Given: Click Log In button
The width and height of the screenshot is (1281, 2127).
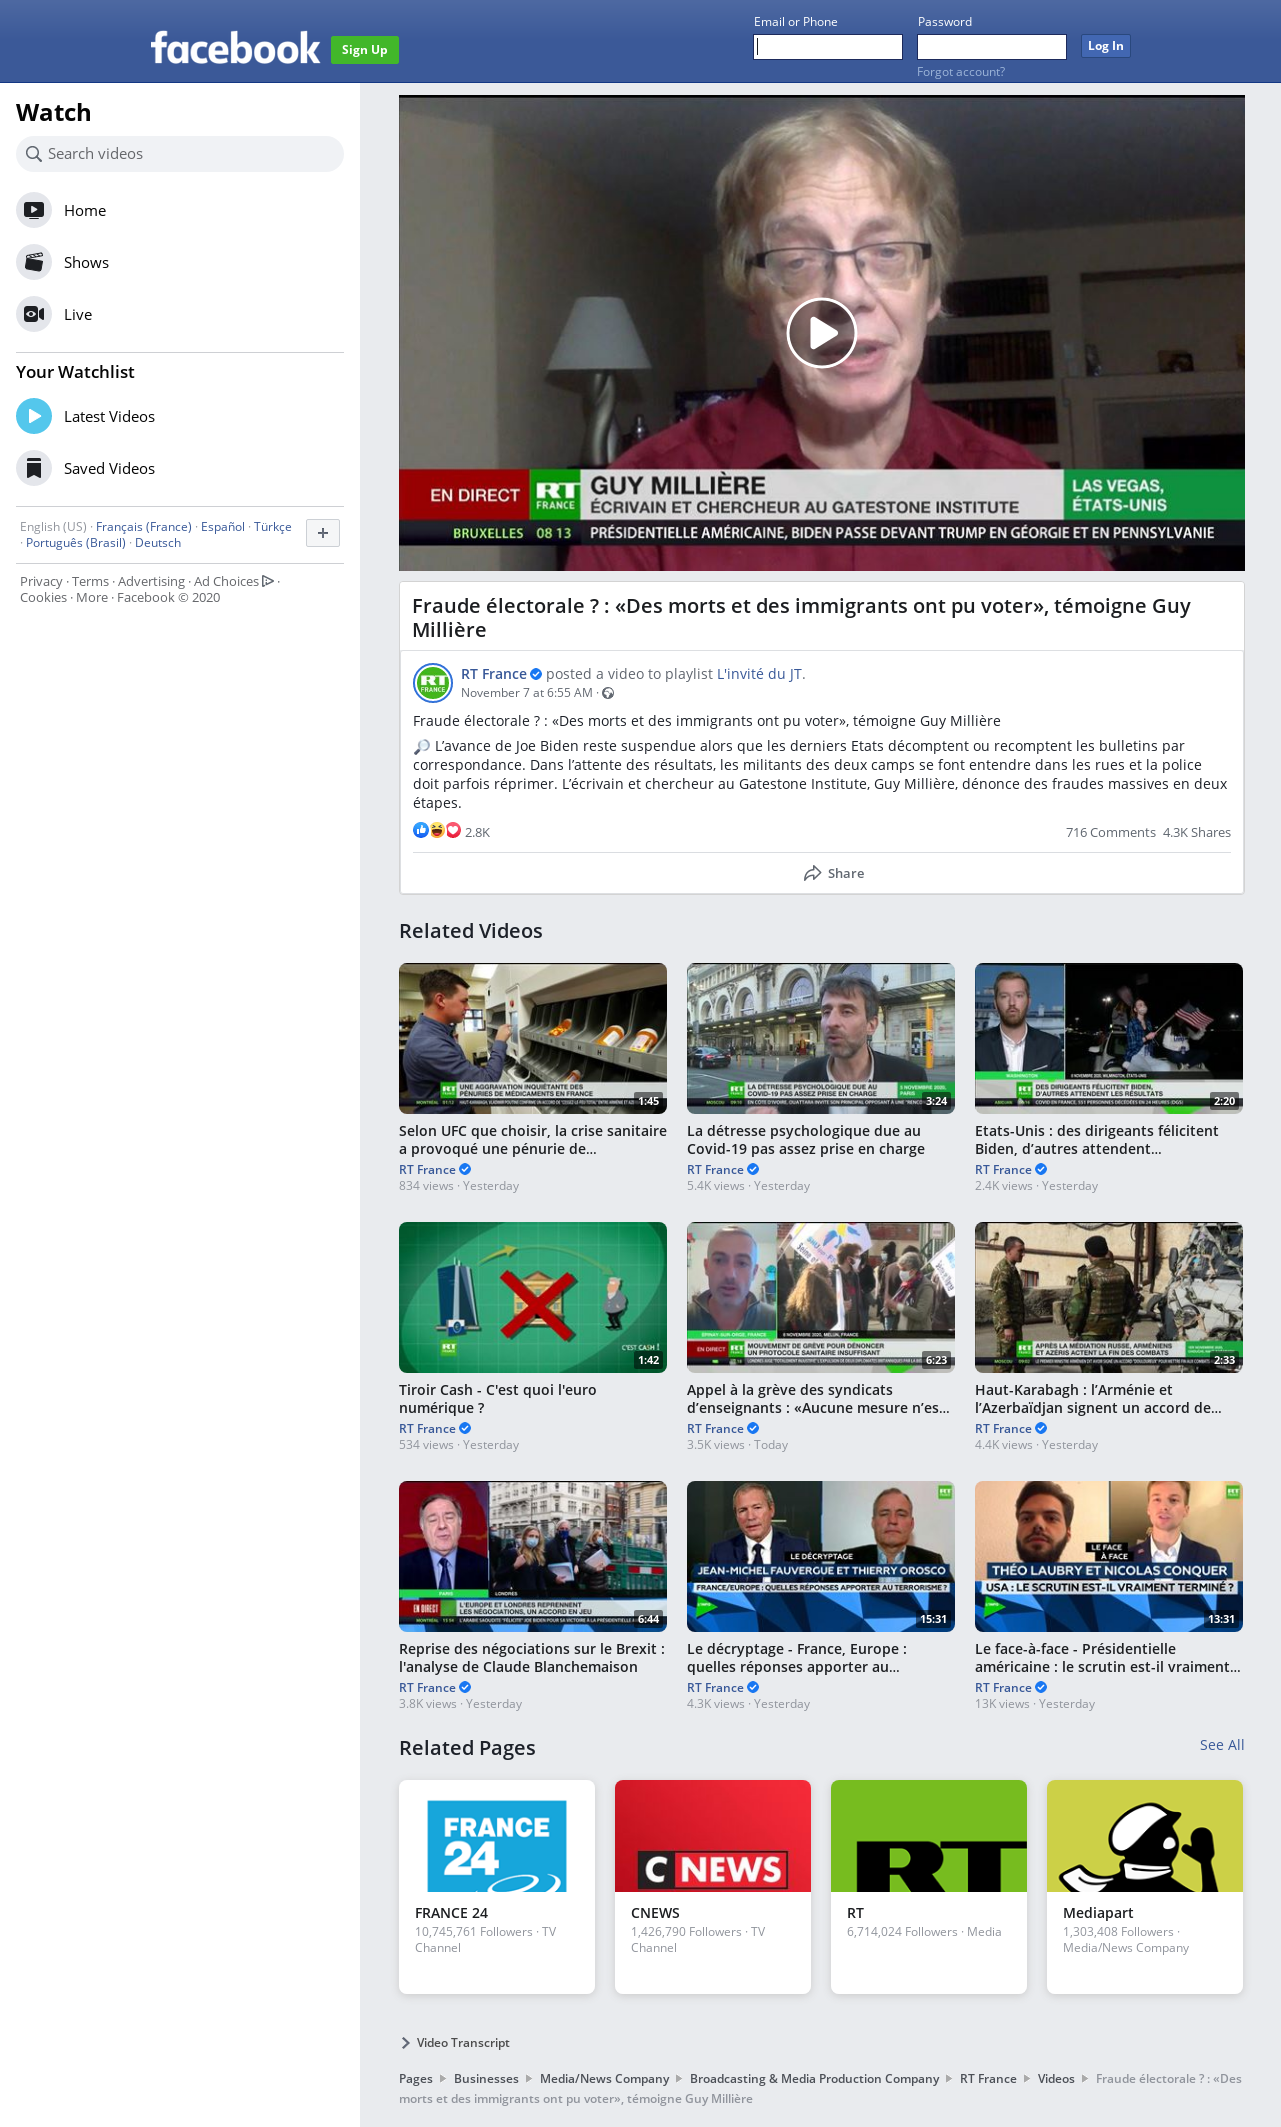Looking at the screenshot, I should [x=1105, y=46].
